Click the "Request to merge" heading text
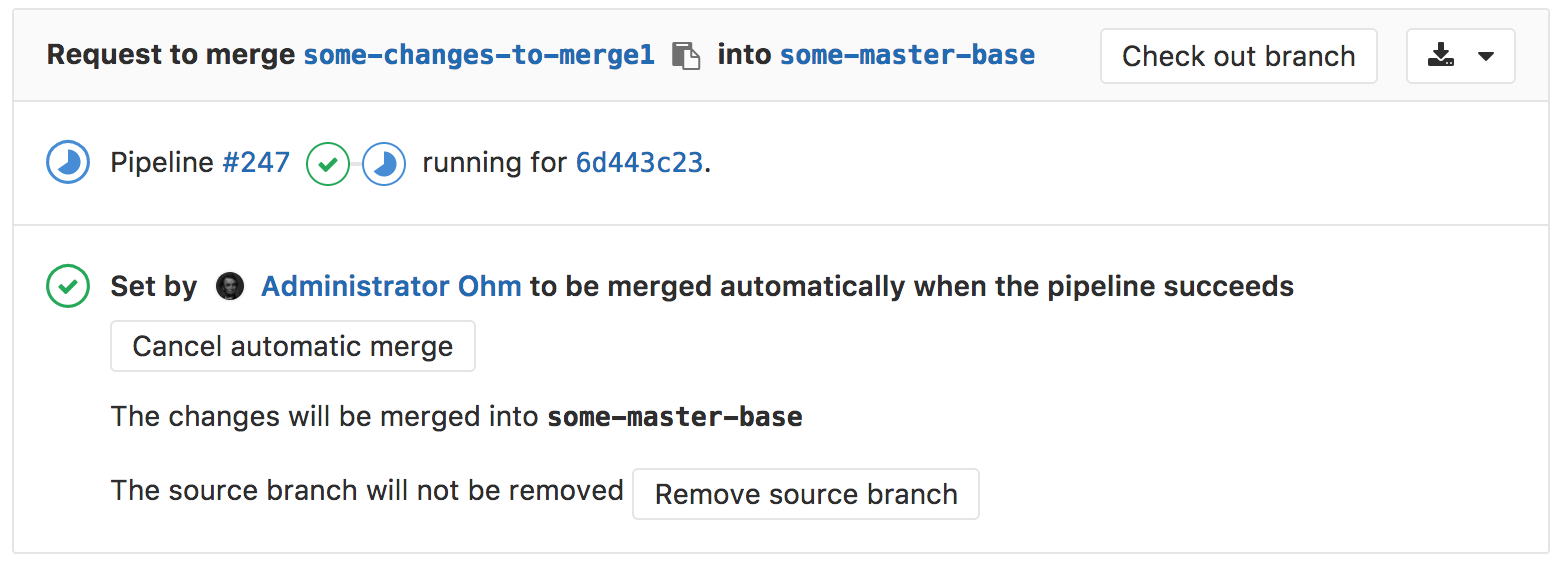Image resolution: width=1560 pixels, height=566 pixels. point(172,55)
